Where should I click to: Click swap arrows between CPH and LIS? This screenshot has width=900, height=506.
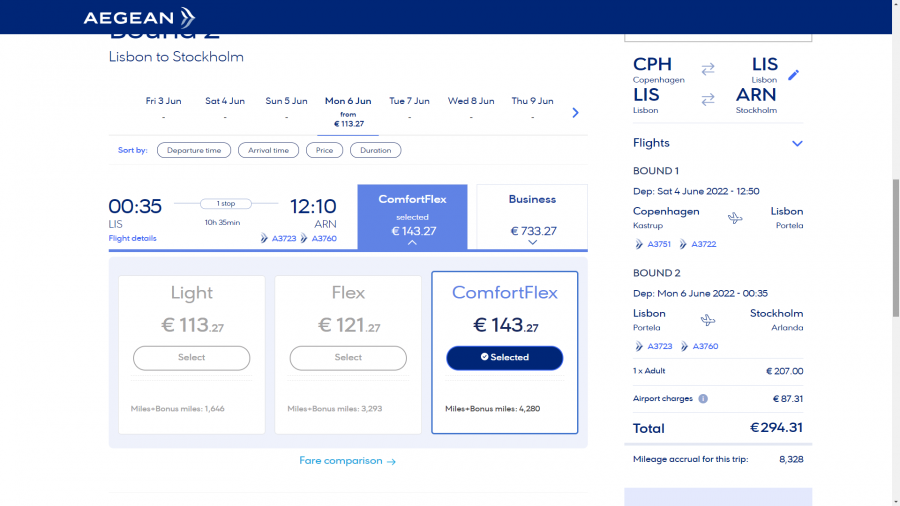tap(708, 69)
